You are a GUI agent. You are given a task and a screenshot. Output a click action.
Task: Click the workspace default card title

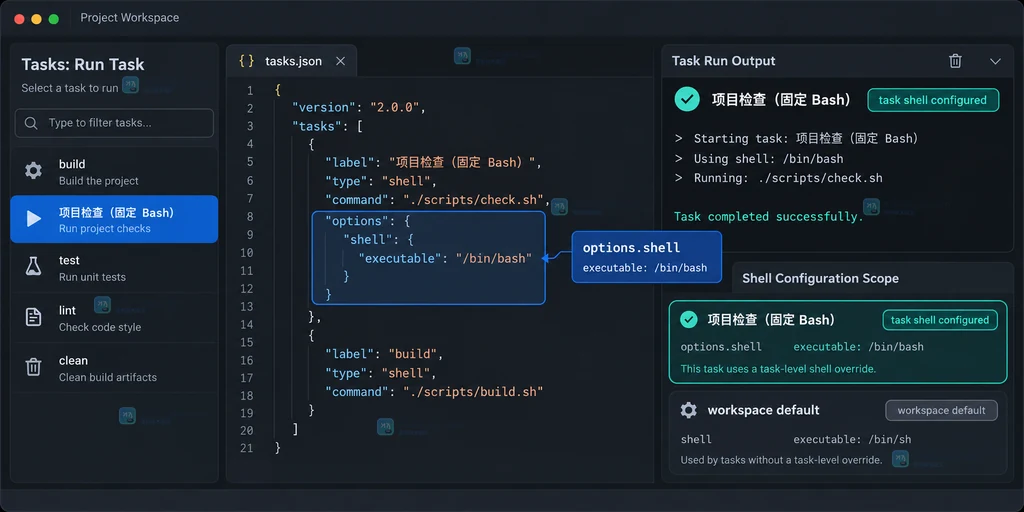tap(763, 410)
